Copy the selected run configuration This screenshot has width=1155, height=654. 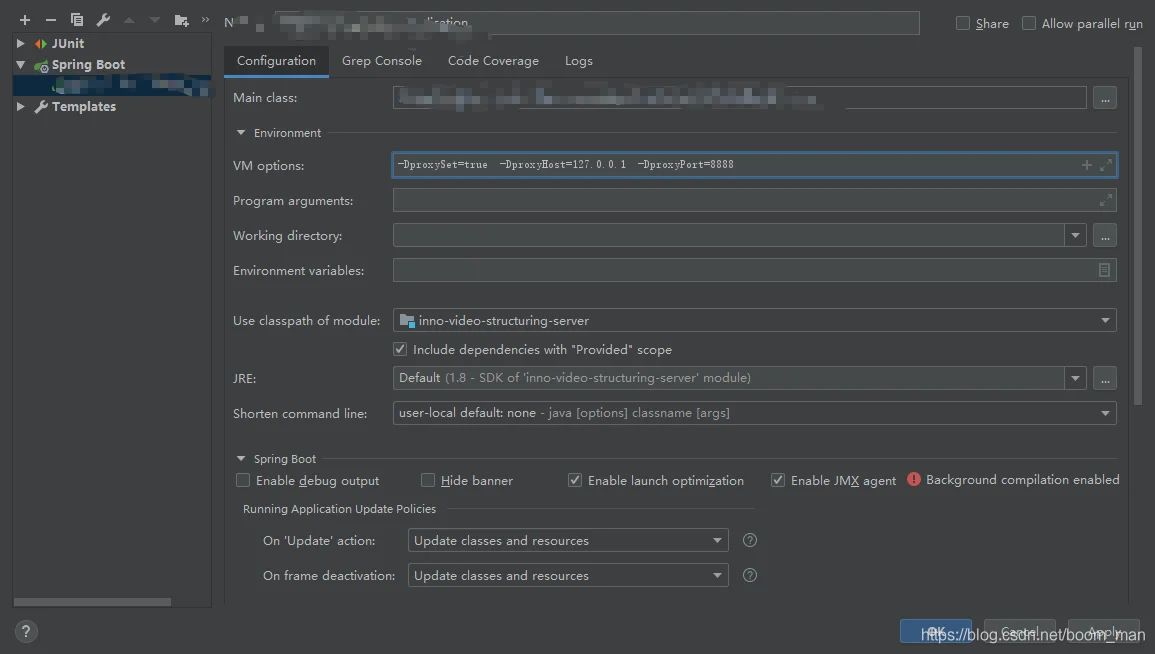[x=77, y=20]
